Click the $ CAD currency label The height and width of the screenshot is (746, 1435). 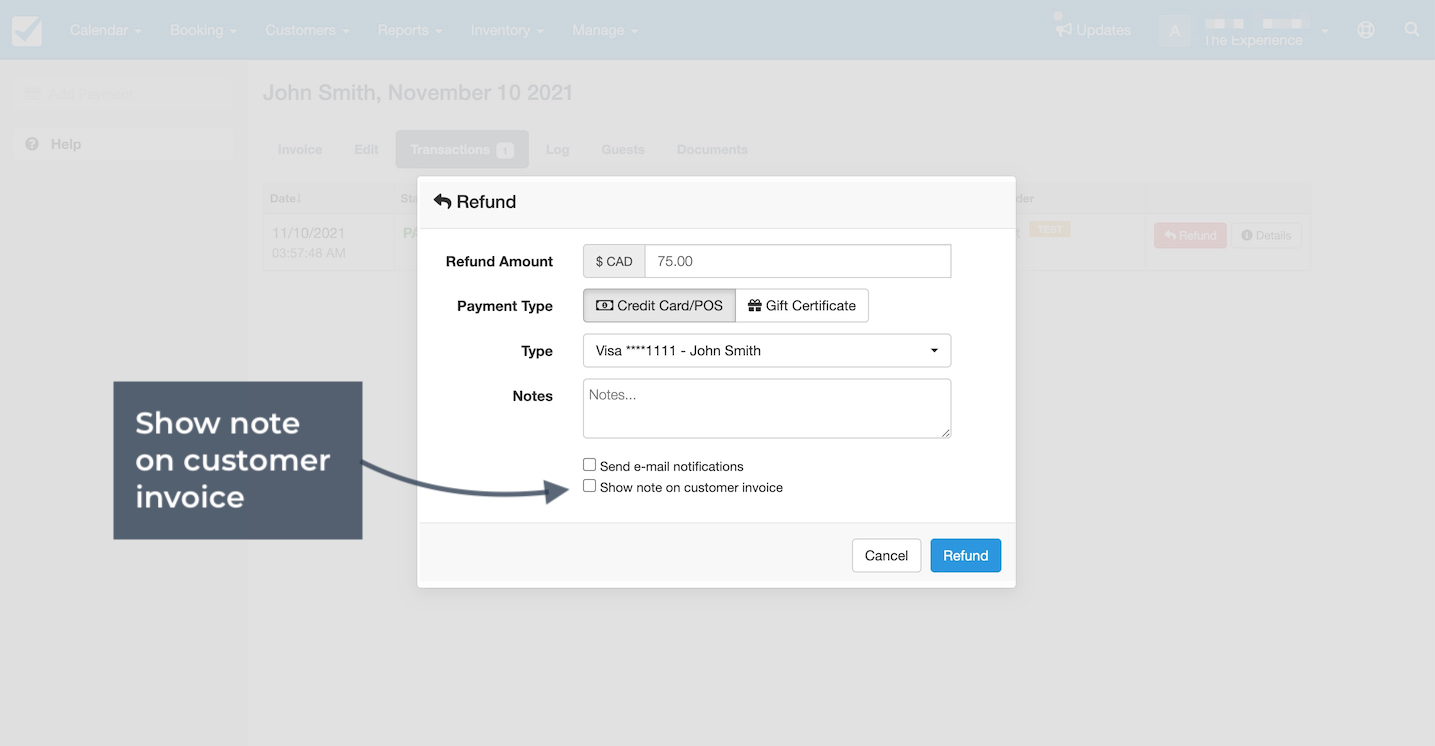click(614, 261)
